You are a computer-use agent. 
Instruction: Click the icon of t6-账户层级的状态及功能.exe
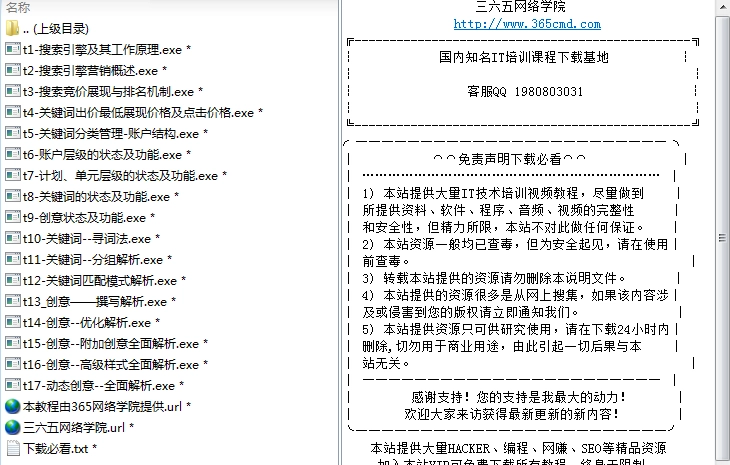(x=13, y=154)
